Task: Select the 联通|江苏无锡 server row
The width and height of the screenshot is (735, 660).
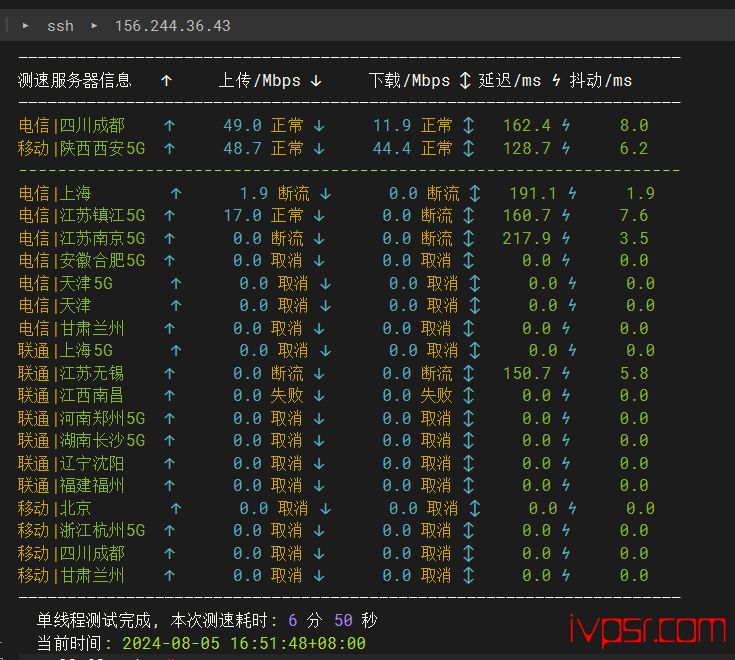Action: [333, 373]
